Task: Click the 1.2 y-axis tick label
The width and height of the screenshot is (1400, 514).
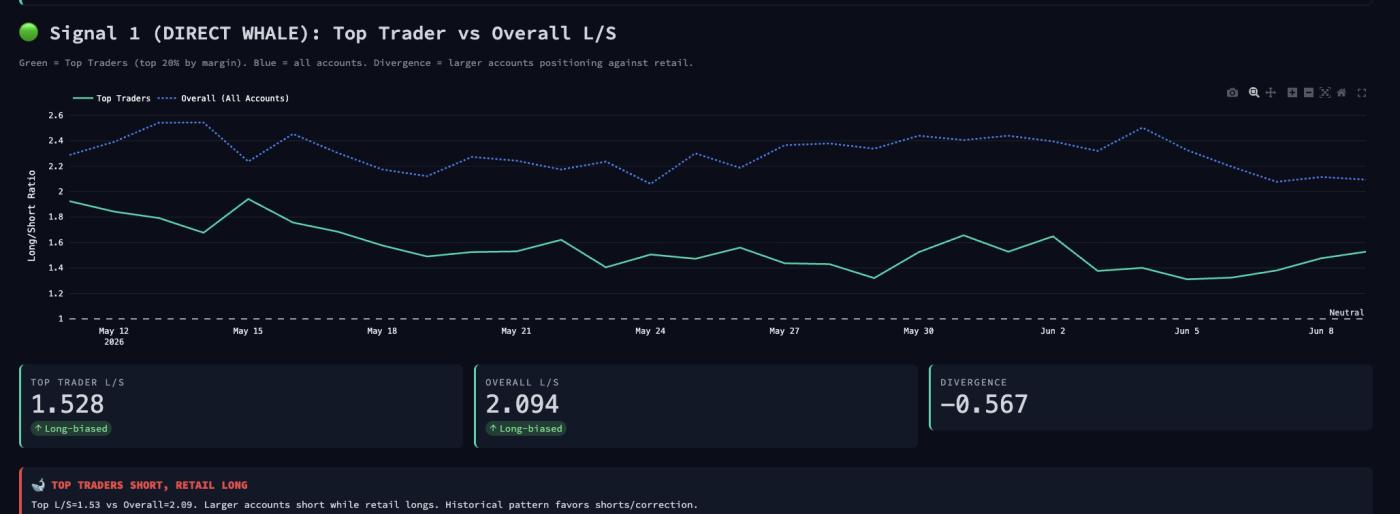Action: pyautogui.click(x=55, y=293)
